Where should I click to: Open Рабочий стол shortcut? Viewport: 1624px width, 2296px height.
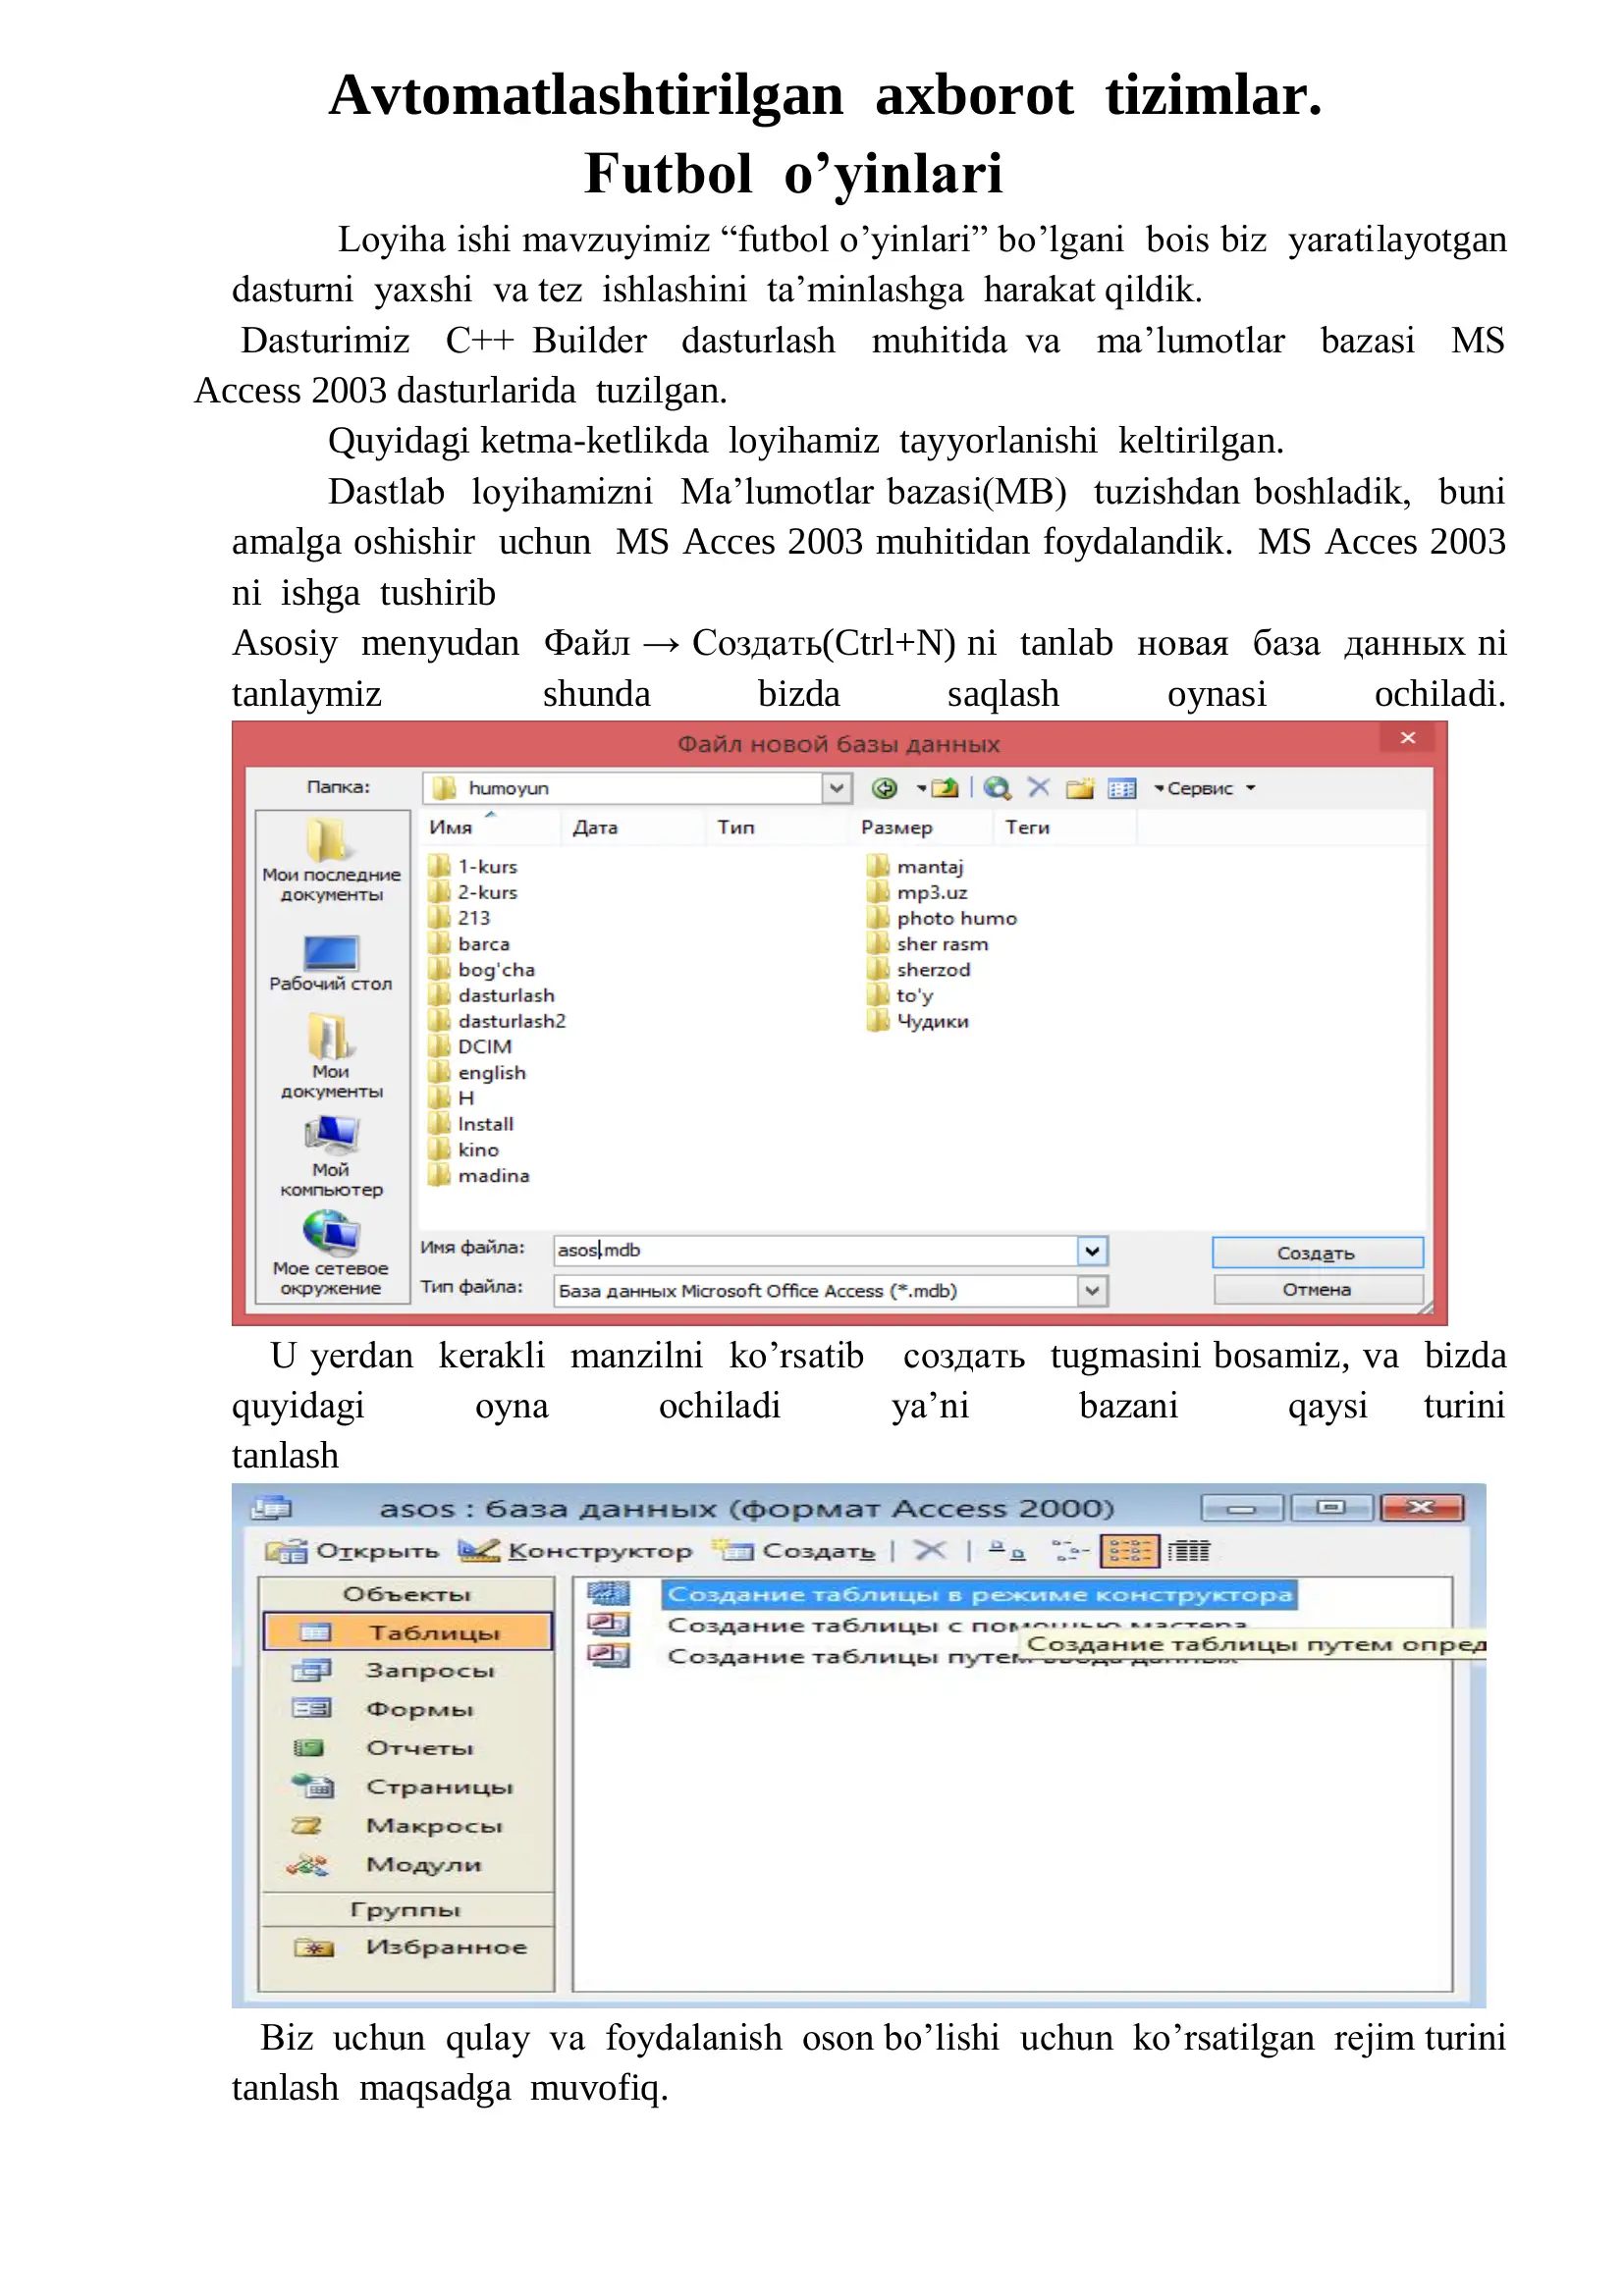(x=331, y=964)
